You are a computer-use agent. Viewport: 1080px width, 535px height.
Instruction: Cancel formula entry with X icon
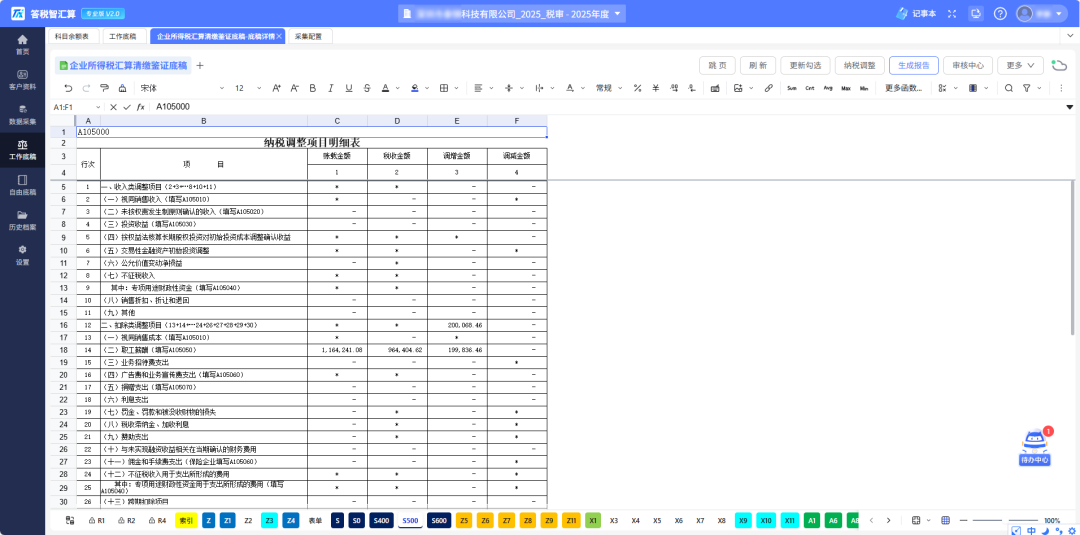coord(113,107)
